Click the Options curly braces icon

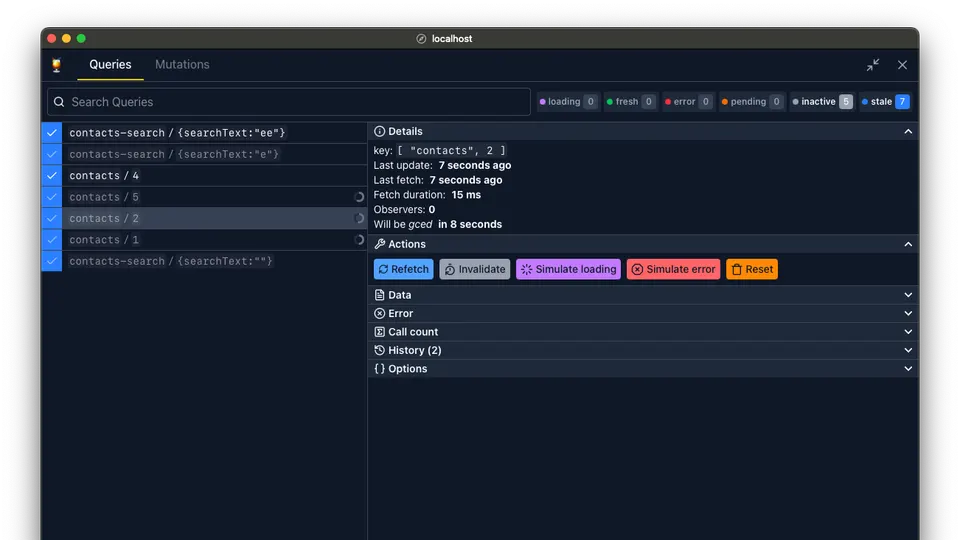pyautogui.click(x=380, y=368)
